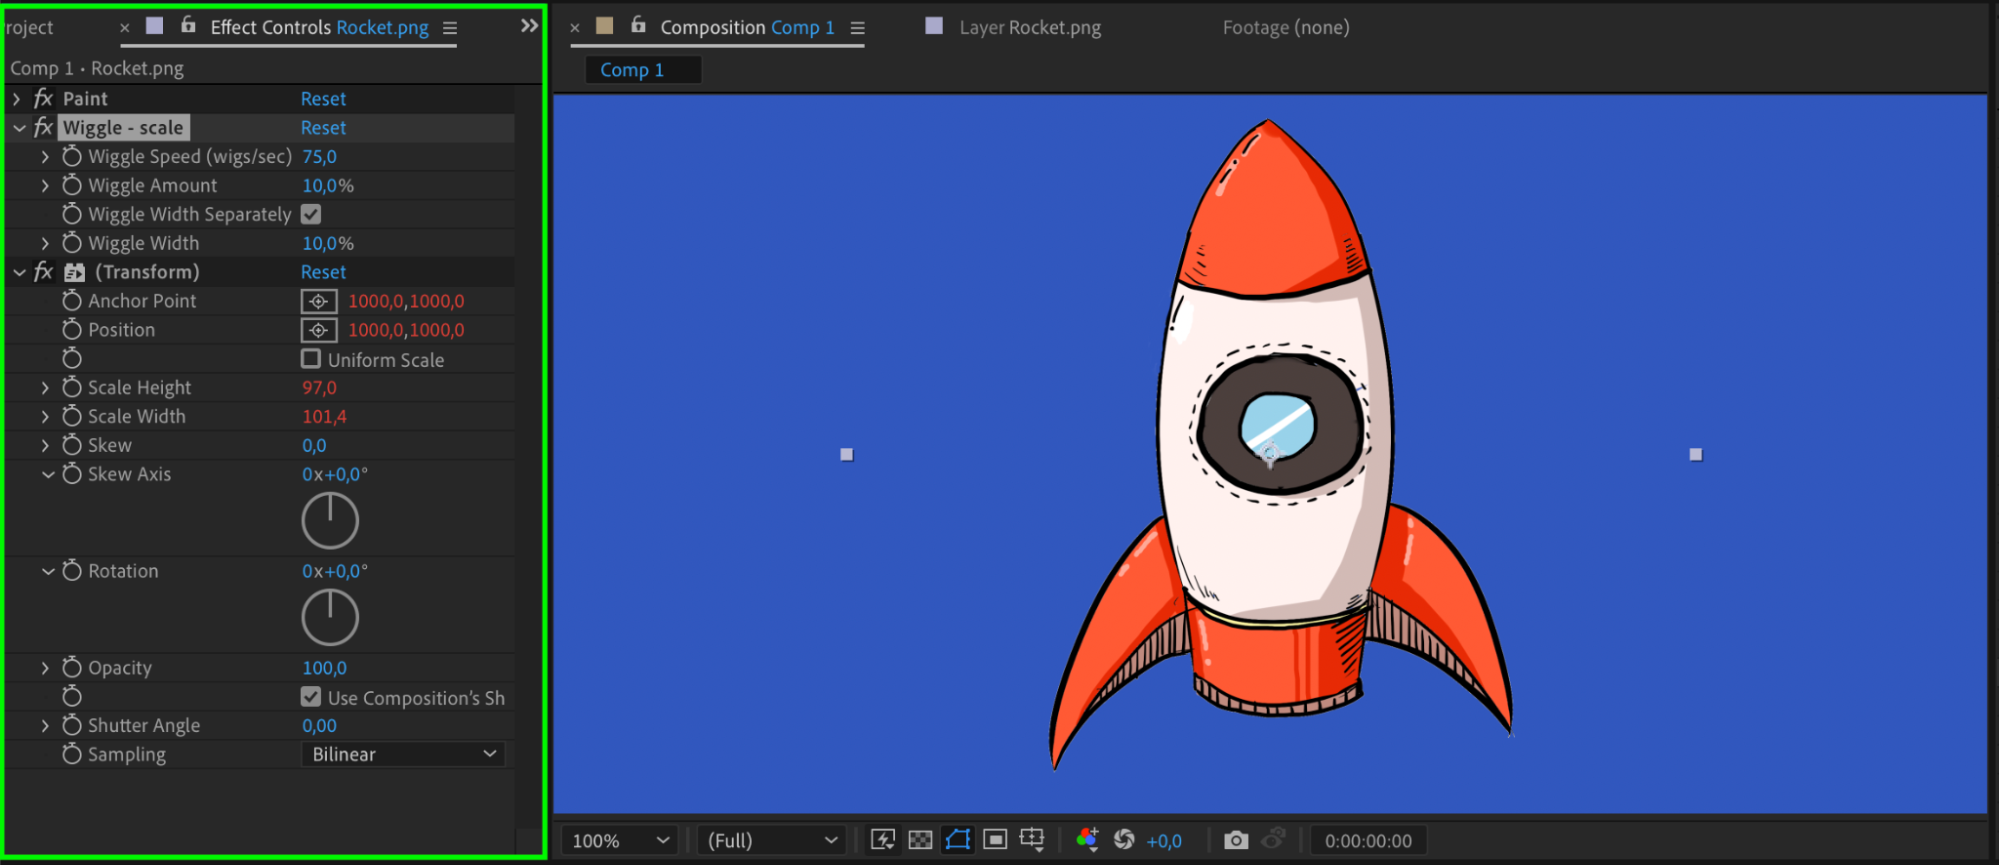Click the show channel color icon
The image size is (1999, 865).
pyautogui.click(x=1087, y=840)
